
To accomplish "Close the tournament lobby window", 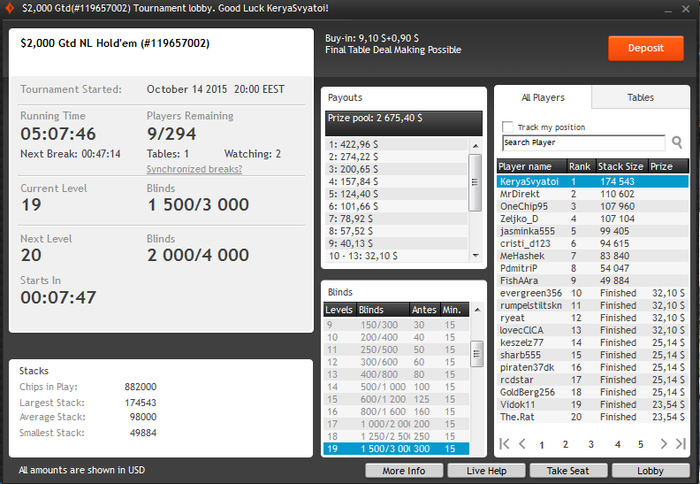I will 686,9.
